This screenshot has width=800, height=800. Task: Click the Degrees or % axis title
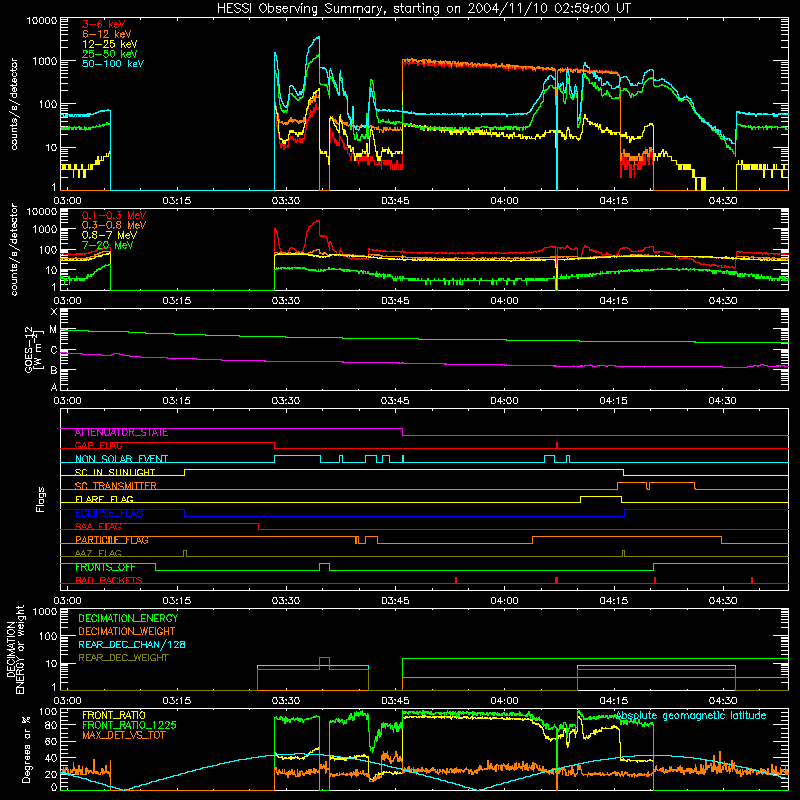tap(26, 749)
